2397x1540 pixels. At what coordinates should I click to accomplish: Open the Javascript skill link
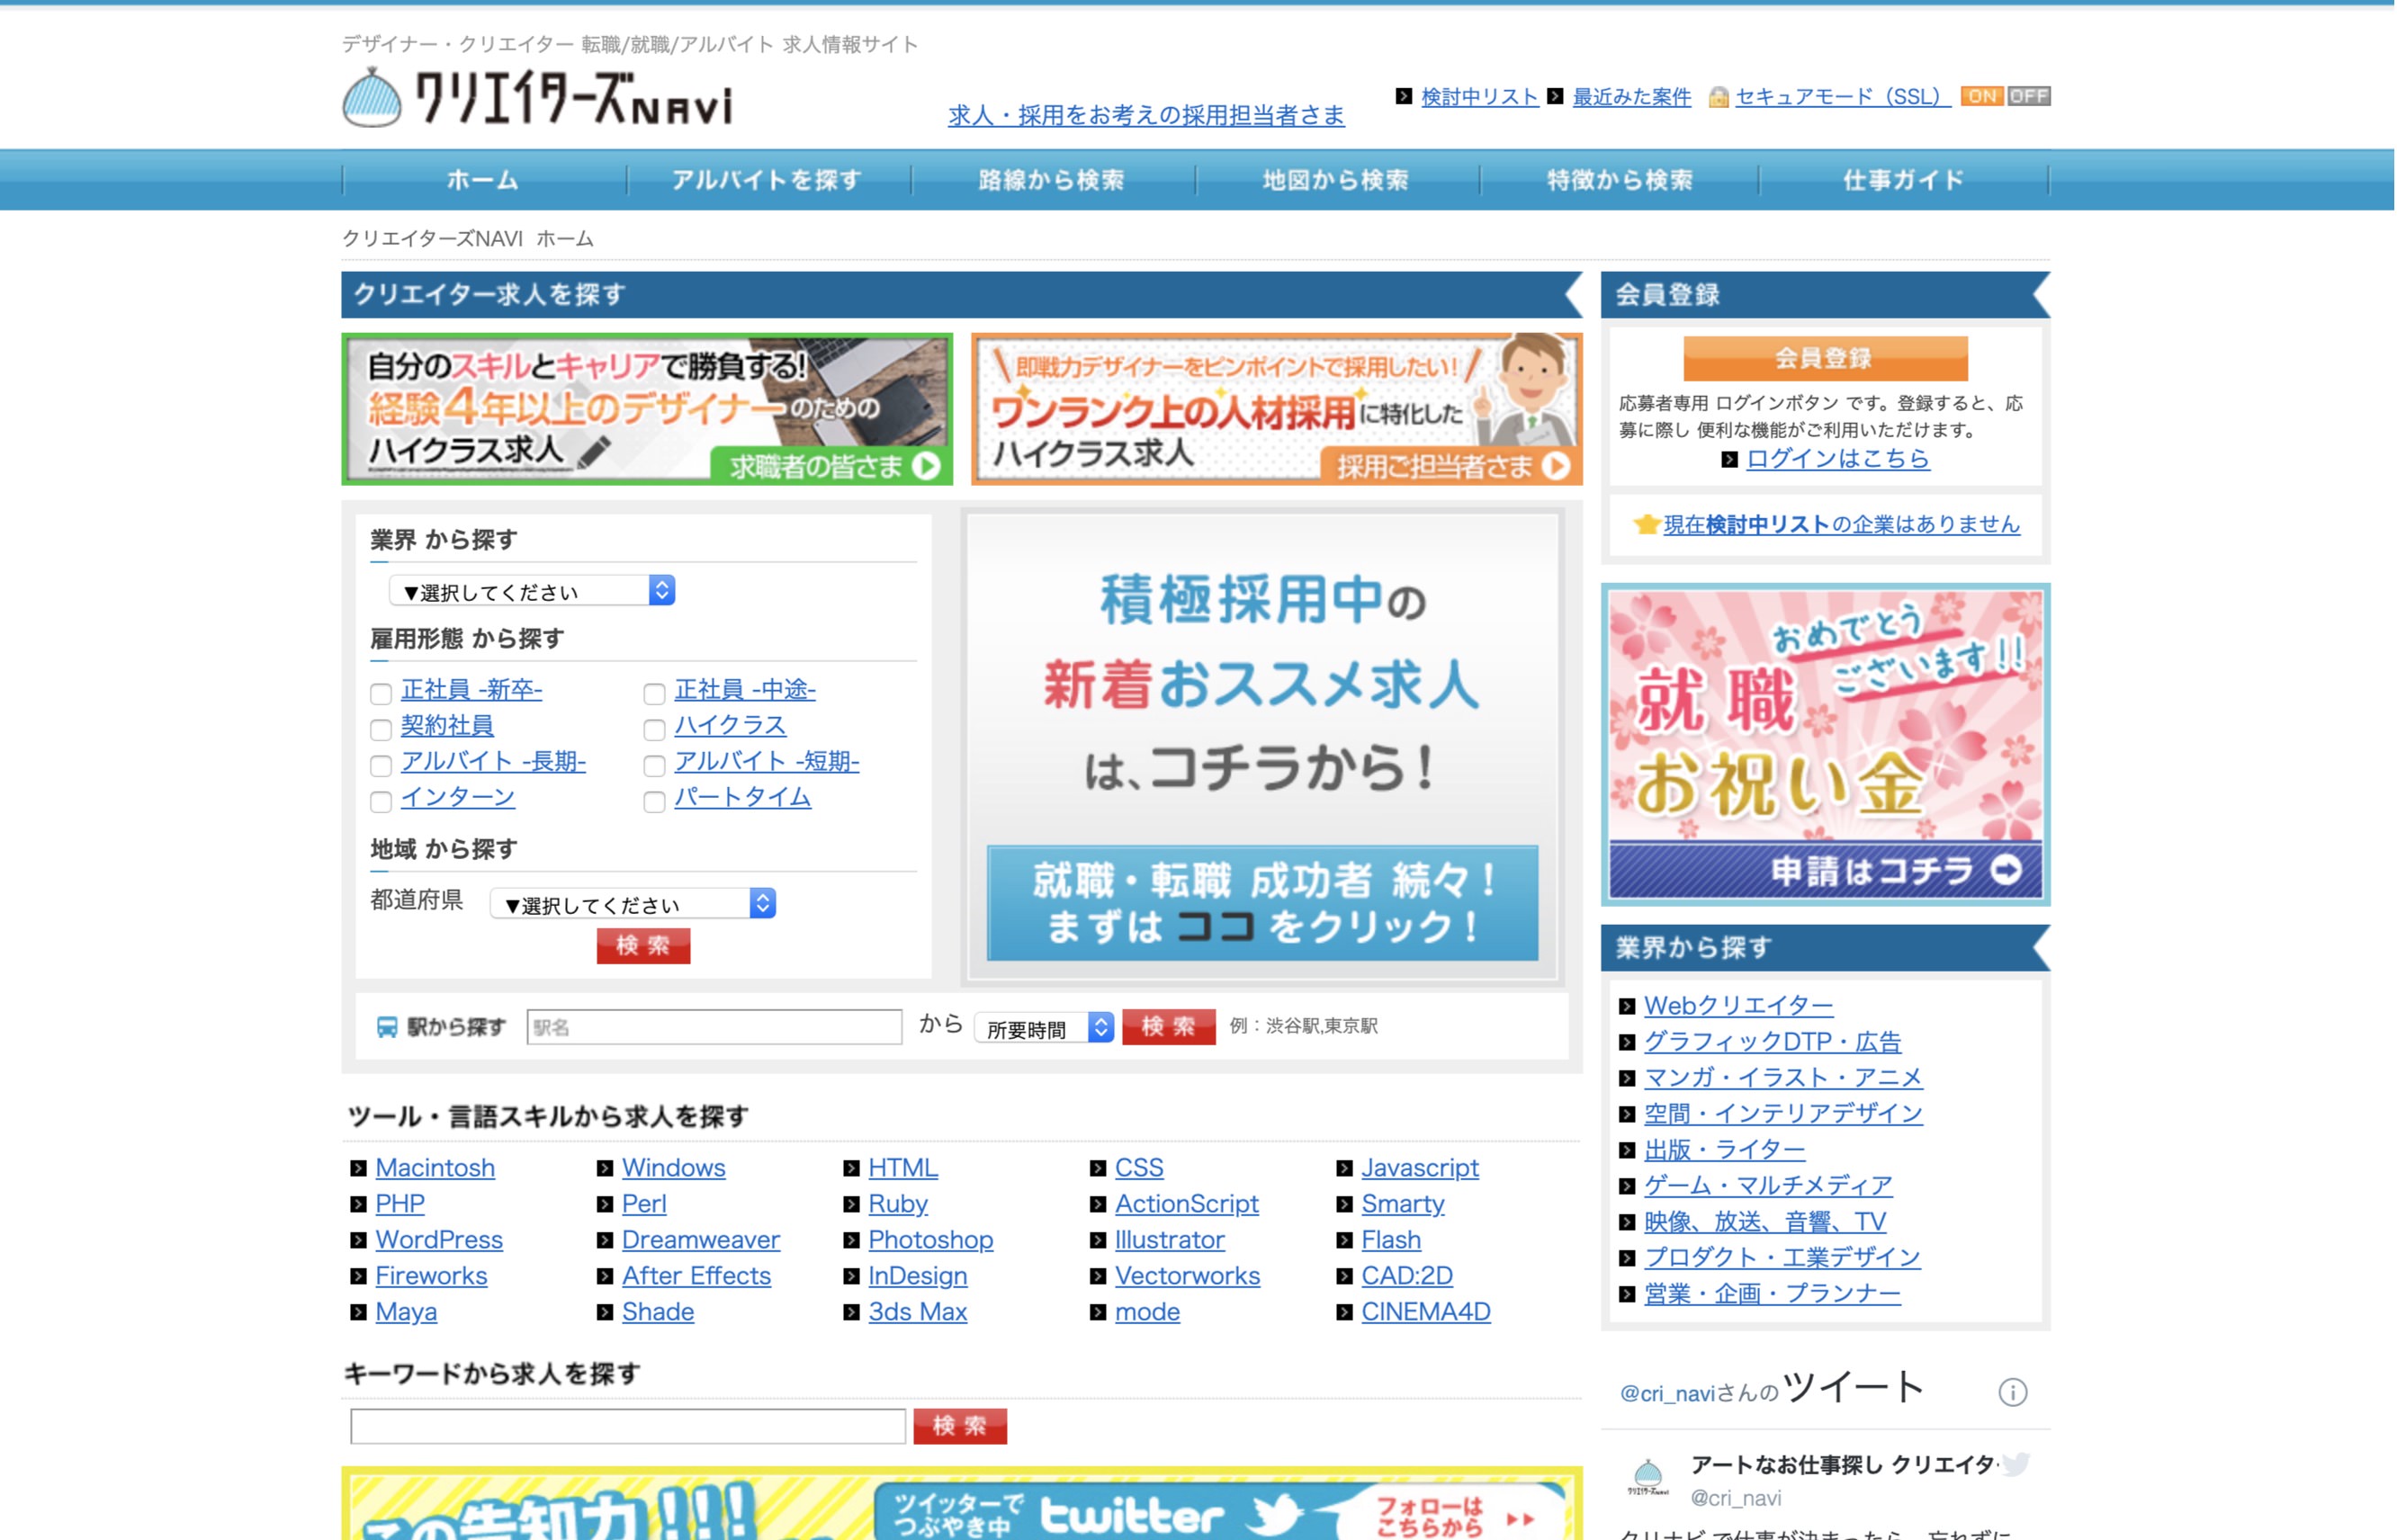pyautogui.click(x=1419, y=1168)
